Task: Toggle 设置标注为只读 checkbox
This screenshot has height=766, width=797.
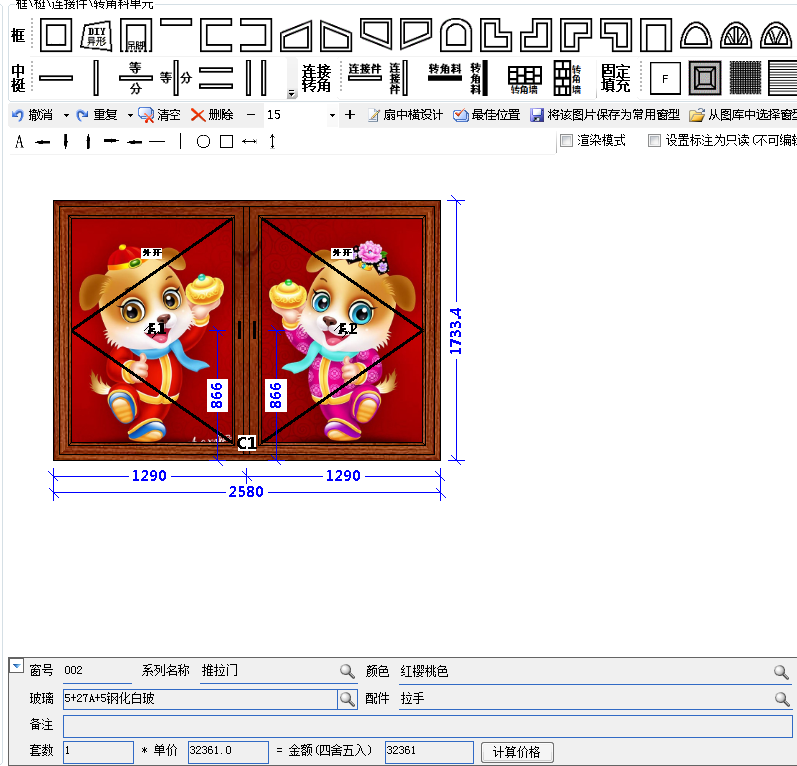Action: point(654,140)
